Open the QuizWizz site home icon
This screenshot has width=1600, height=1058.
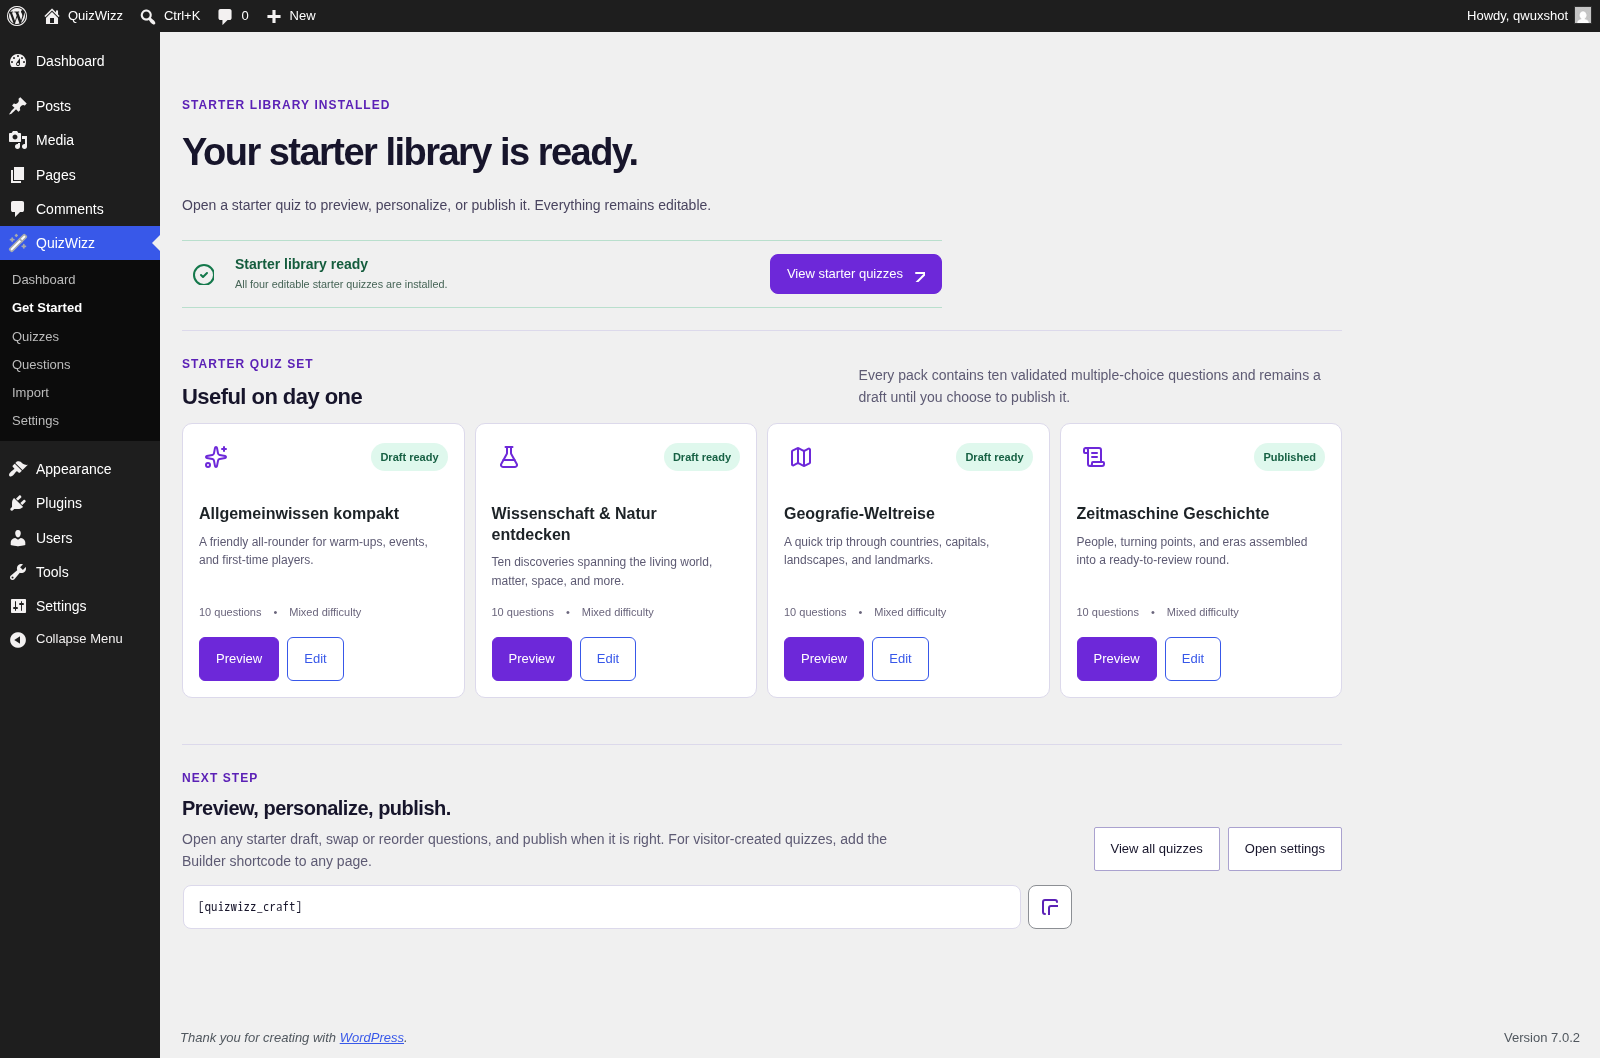[x=52, y=16]
